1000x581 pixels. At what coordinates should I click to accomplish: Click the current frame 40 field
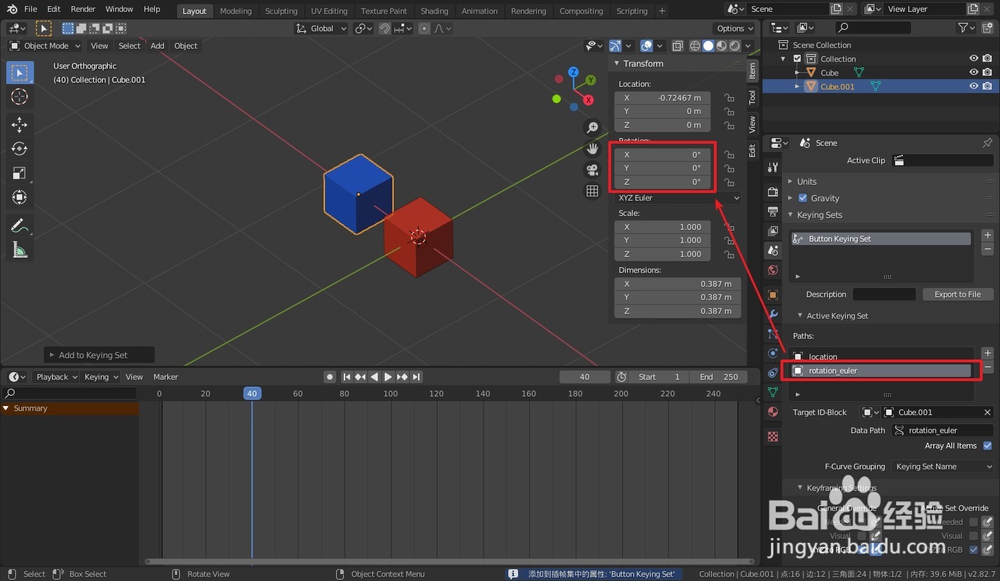pos(584,377)
